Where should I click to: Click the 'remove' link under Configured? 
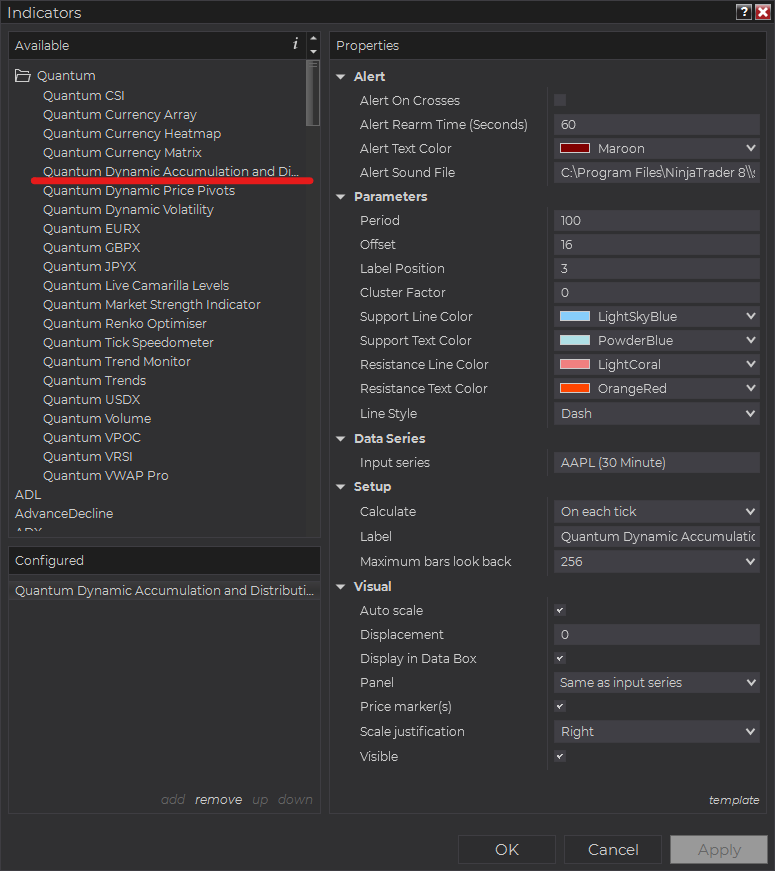coord(218,799)
